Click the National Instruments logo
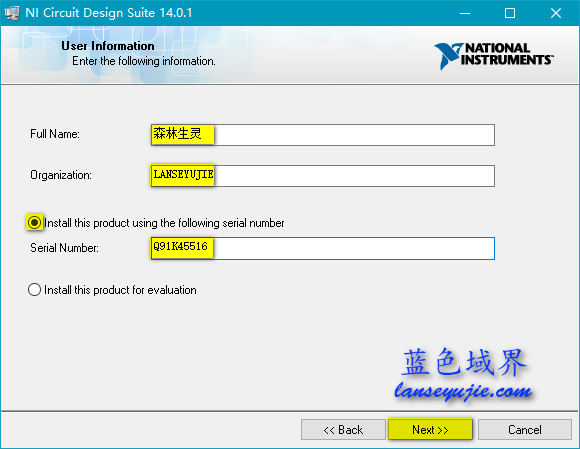The width and height of the screenshot is (580, 449). [494, 55]
